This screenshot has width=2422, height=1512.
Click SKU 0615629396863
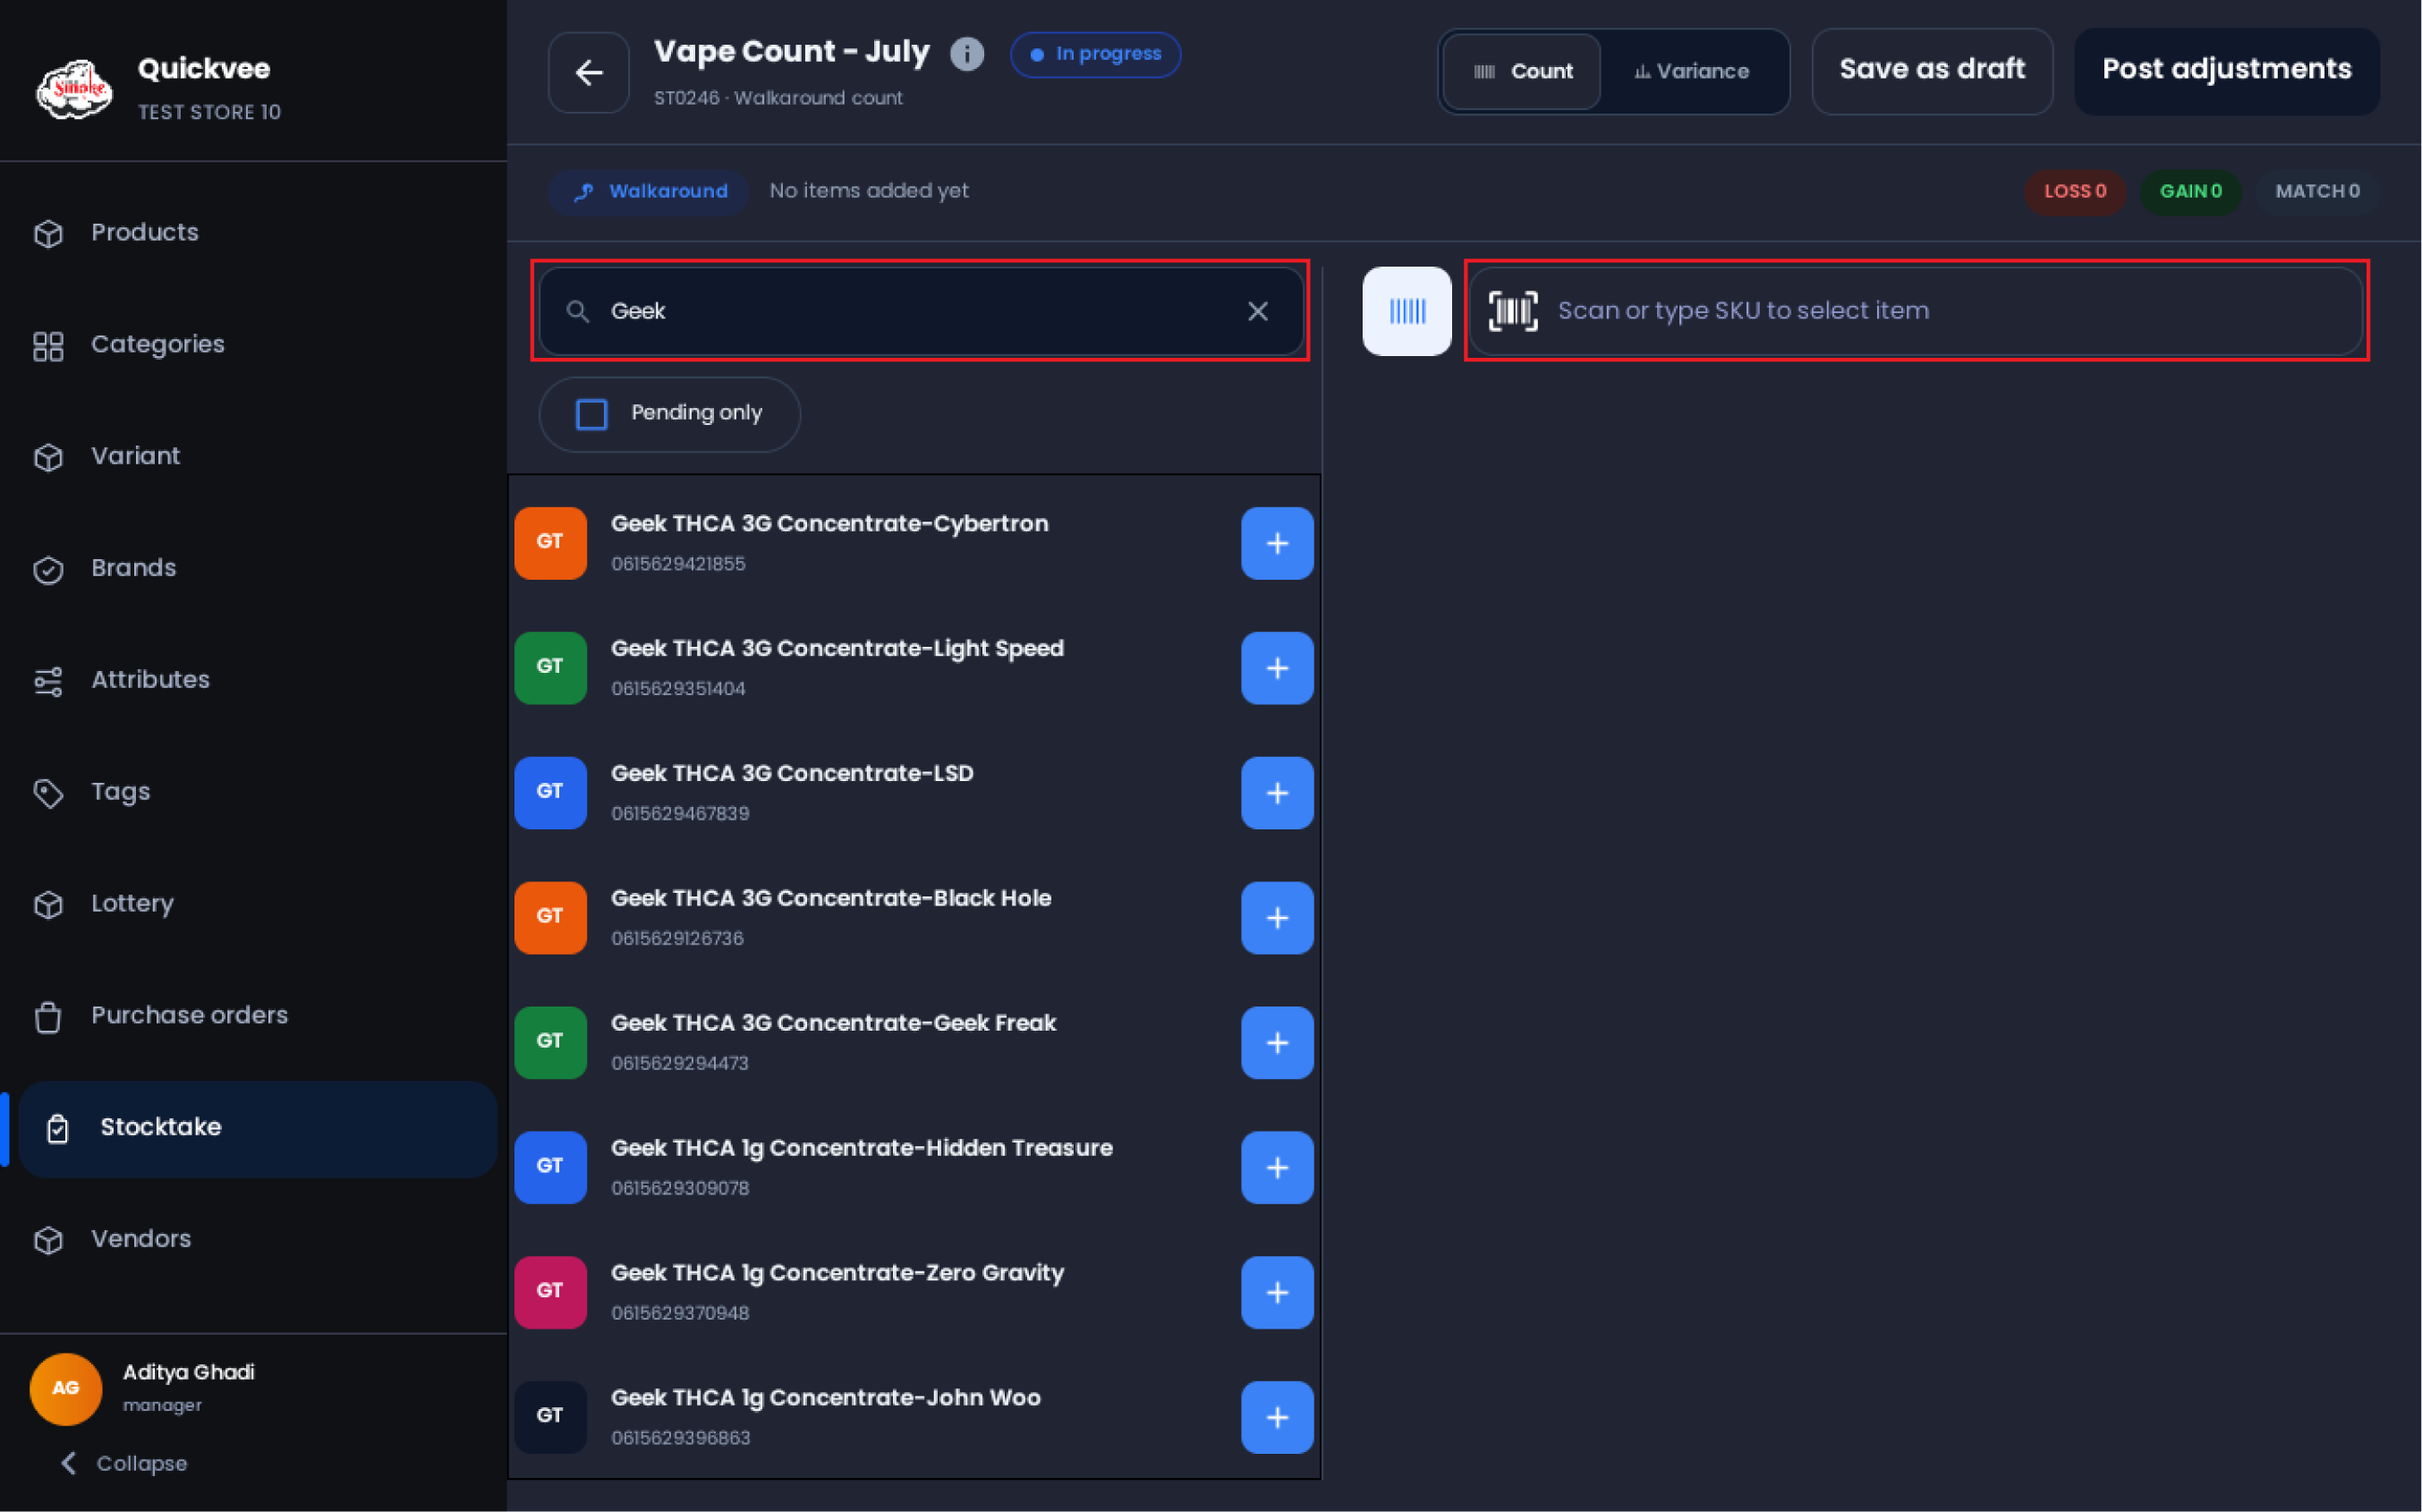681,1438
